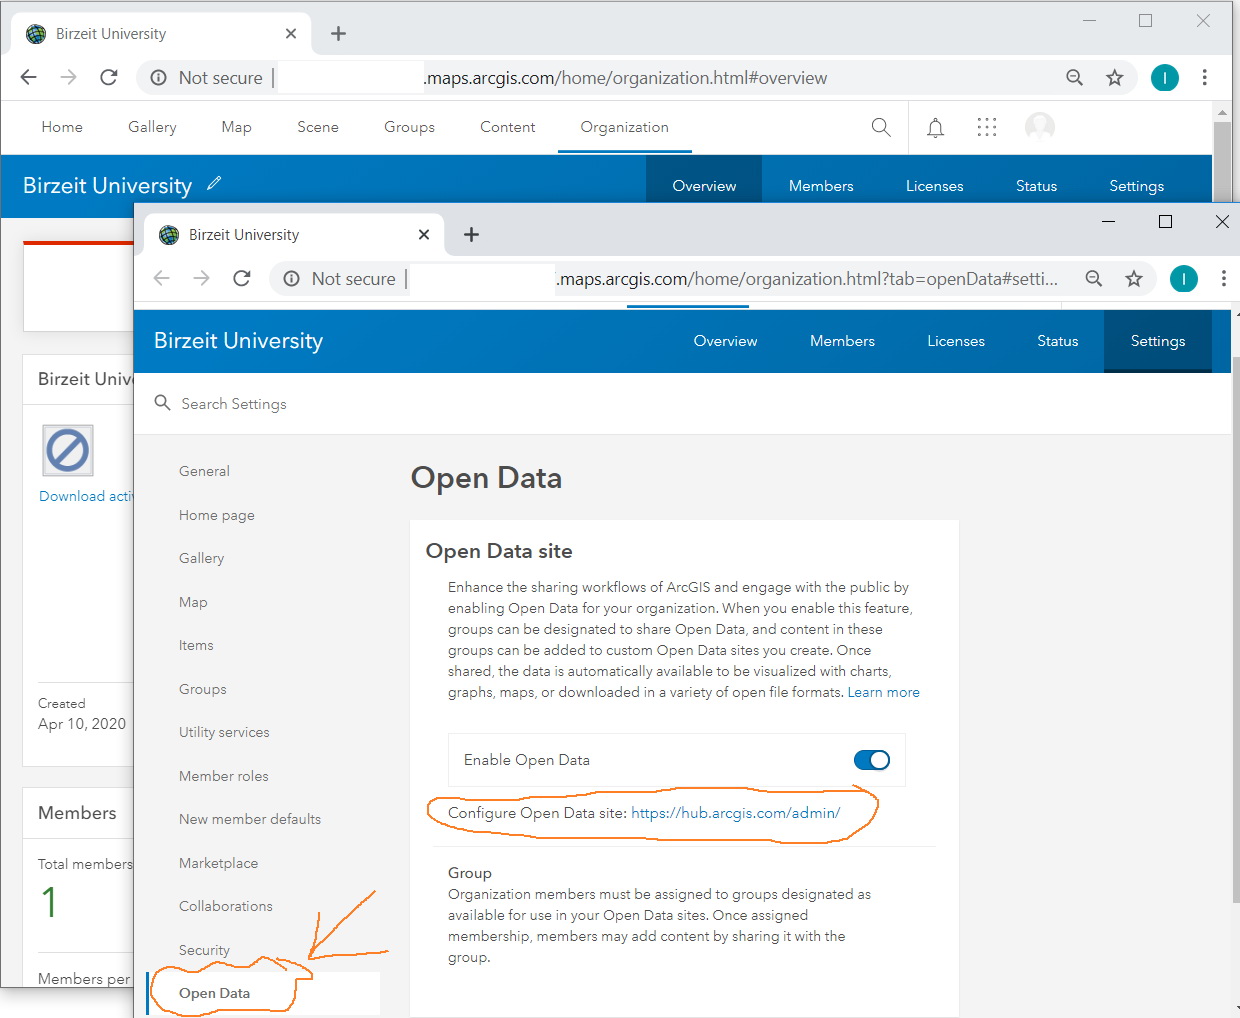This screenshot has width=1240, height=1018.
Task: Select the Members tab in the rear window
Action: pos(821,186)
